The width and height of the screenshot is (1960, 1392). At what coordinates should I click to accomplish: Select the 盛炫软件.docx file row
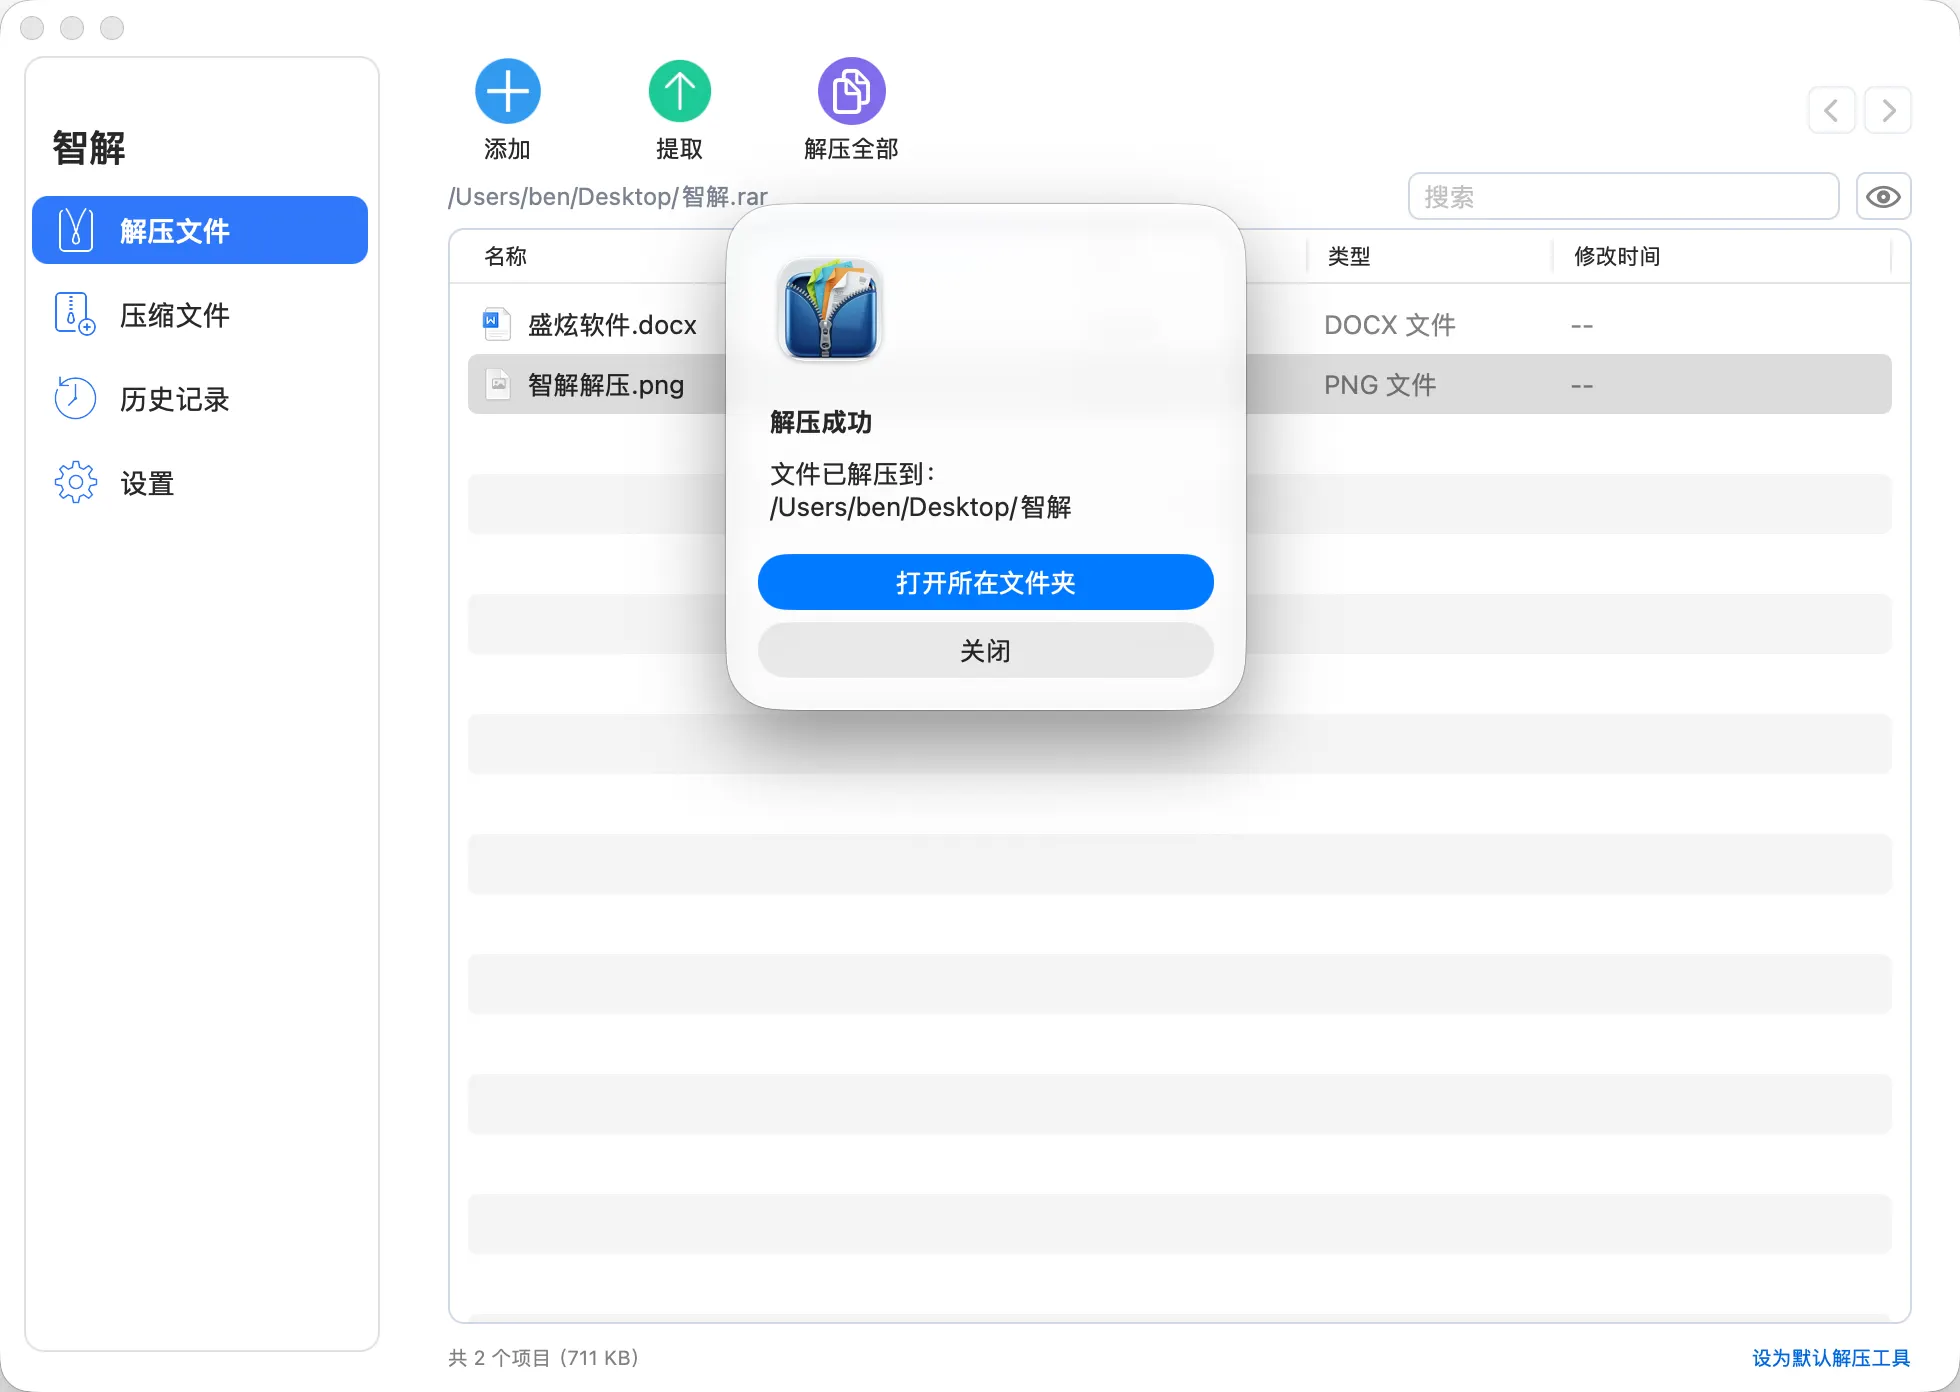point(1180,324)
